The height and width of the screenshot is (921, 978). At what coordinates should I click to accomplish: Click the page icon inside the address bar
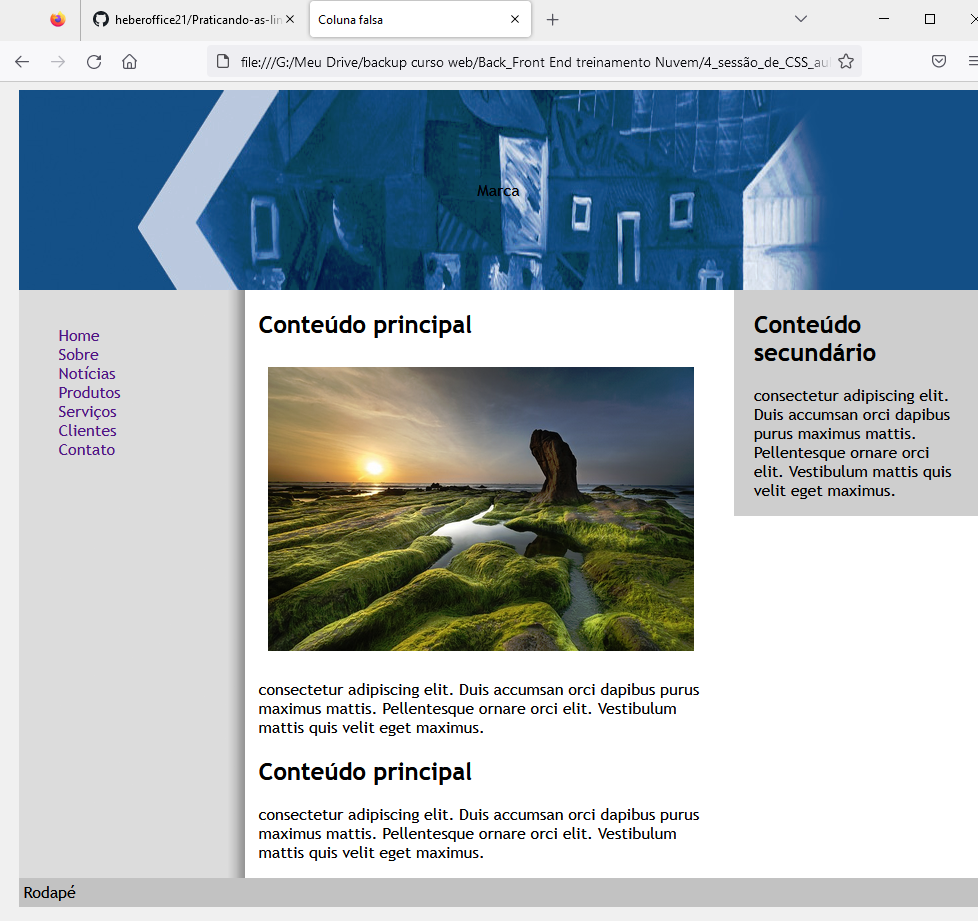(221, 61)
